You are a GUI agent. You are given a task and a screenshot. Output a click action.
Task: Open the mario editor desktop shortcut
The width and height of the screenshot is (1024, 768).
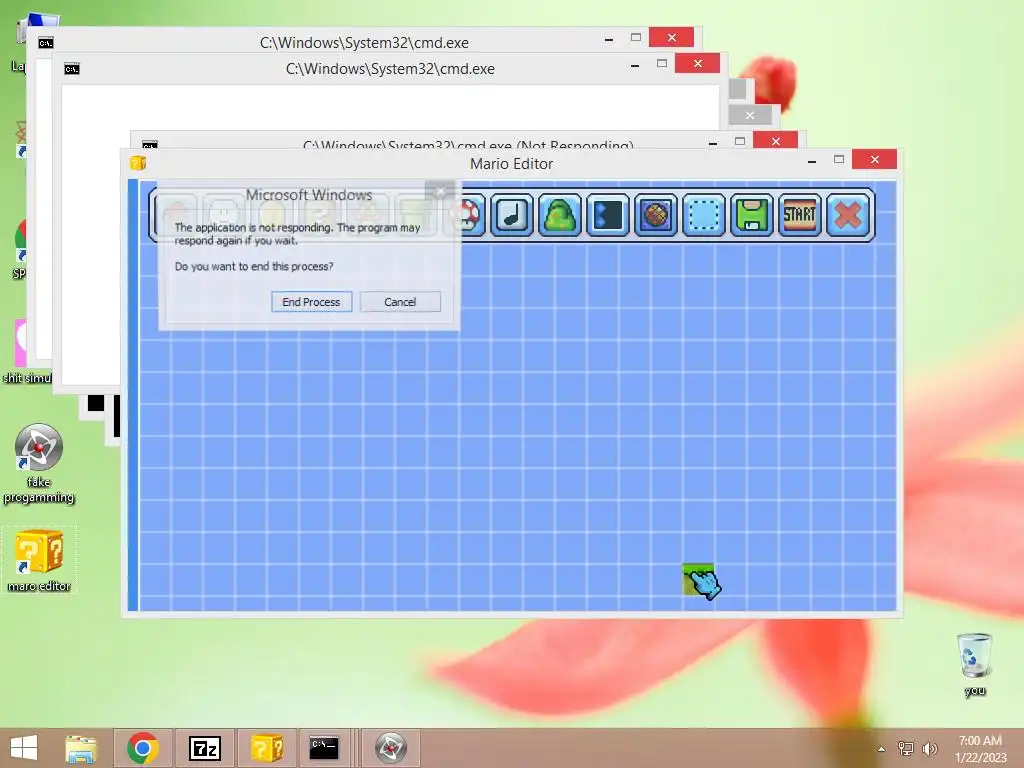[x=39, y=560]
